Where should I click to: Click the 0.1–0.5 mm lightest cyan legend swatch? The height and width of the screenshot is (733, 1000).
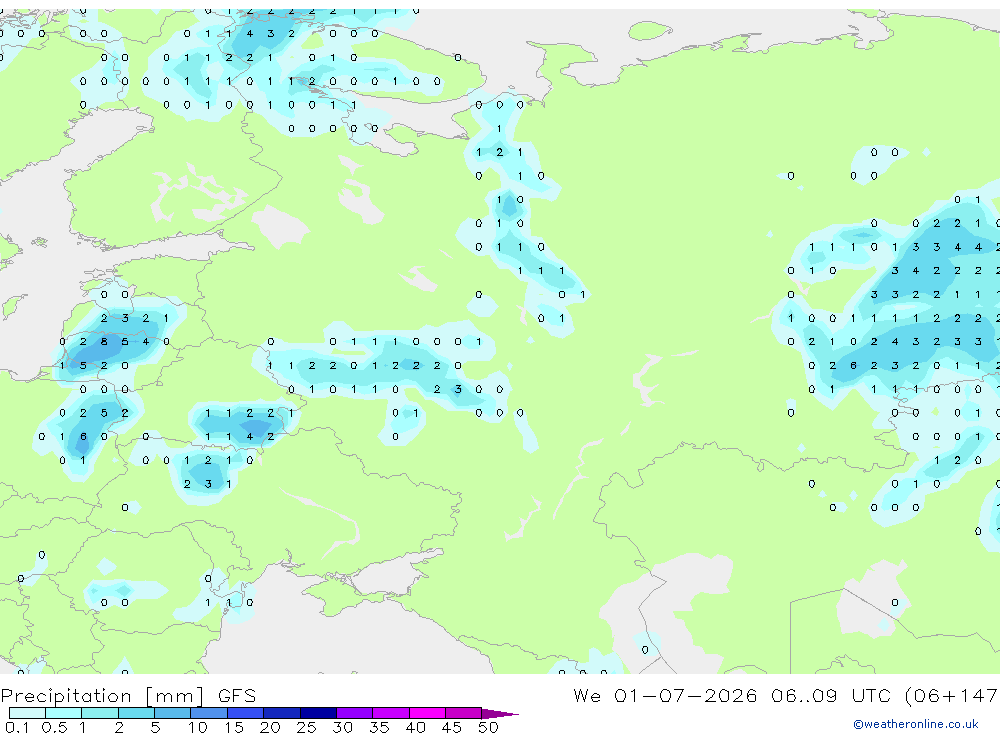coord(27,713)
